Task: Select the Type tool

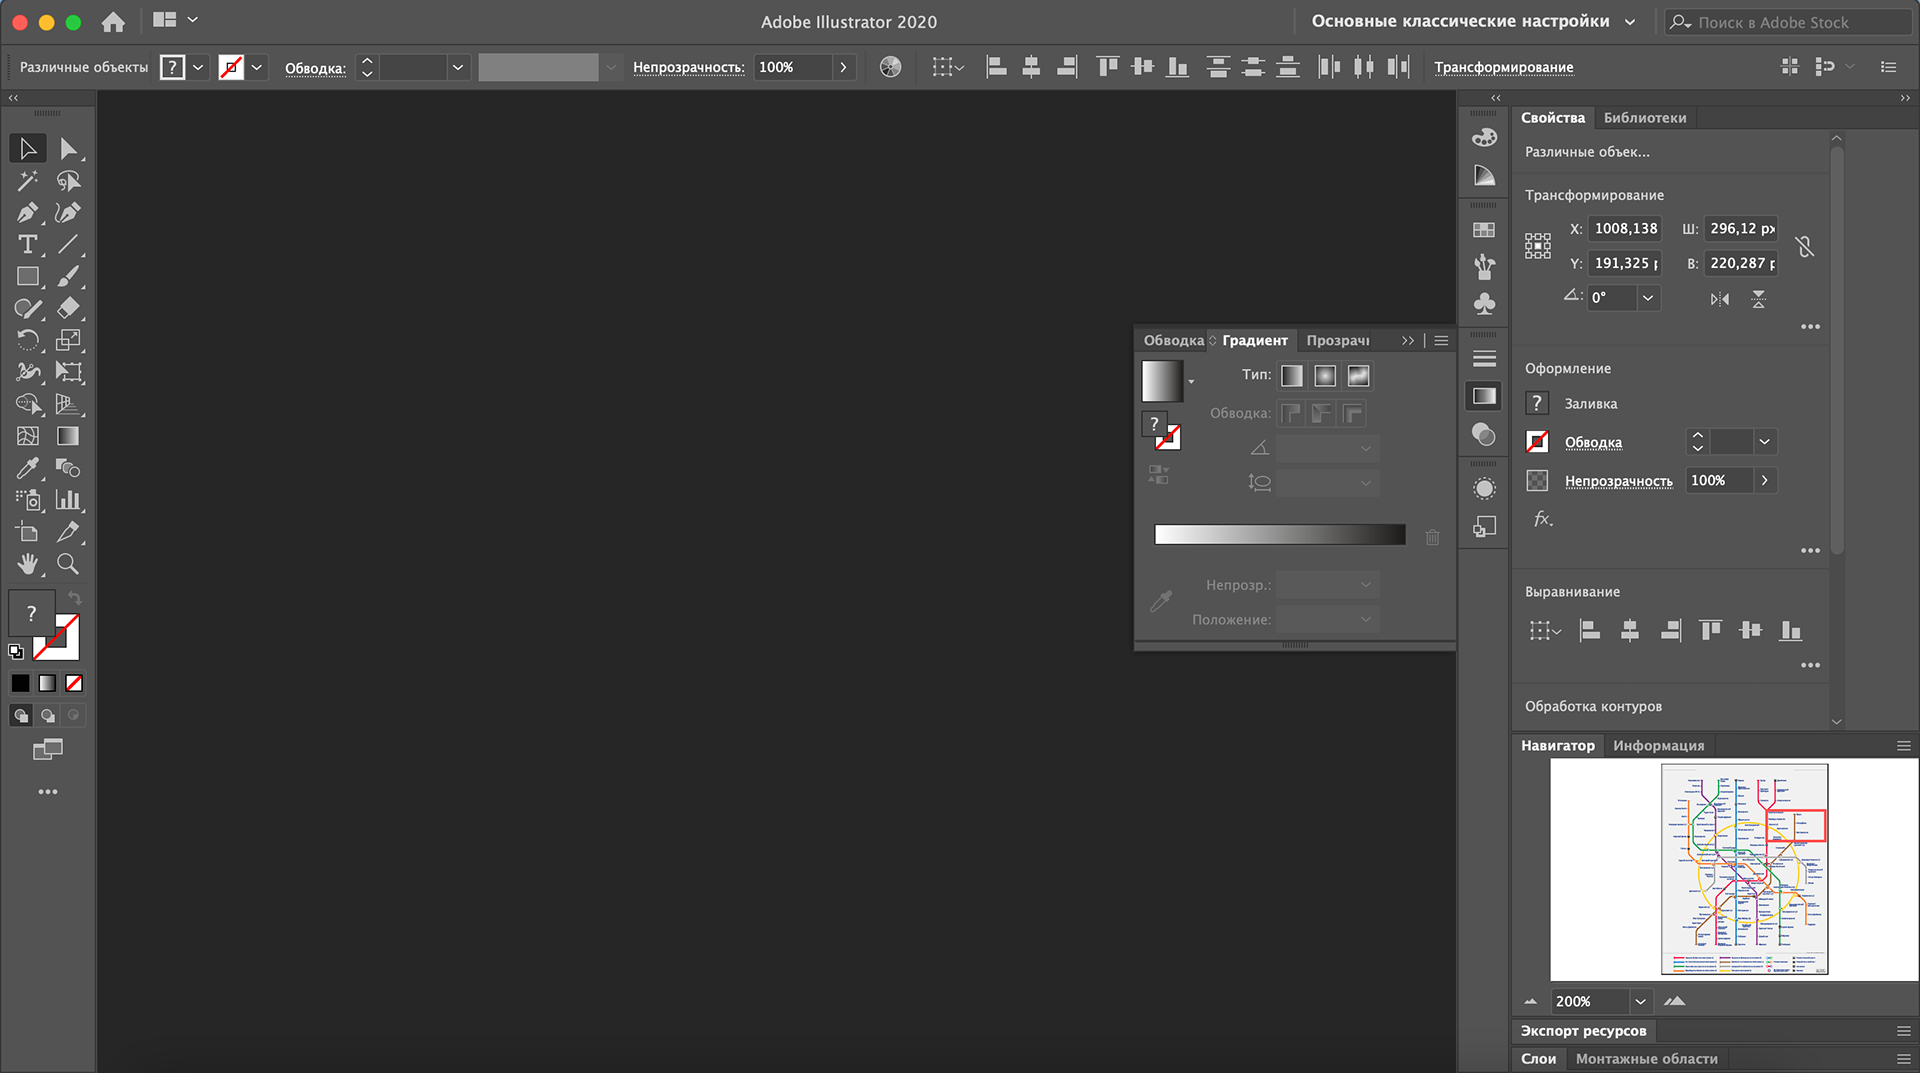Action: pyautogui.click(x=27, y=245)
